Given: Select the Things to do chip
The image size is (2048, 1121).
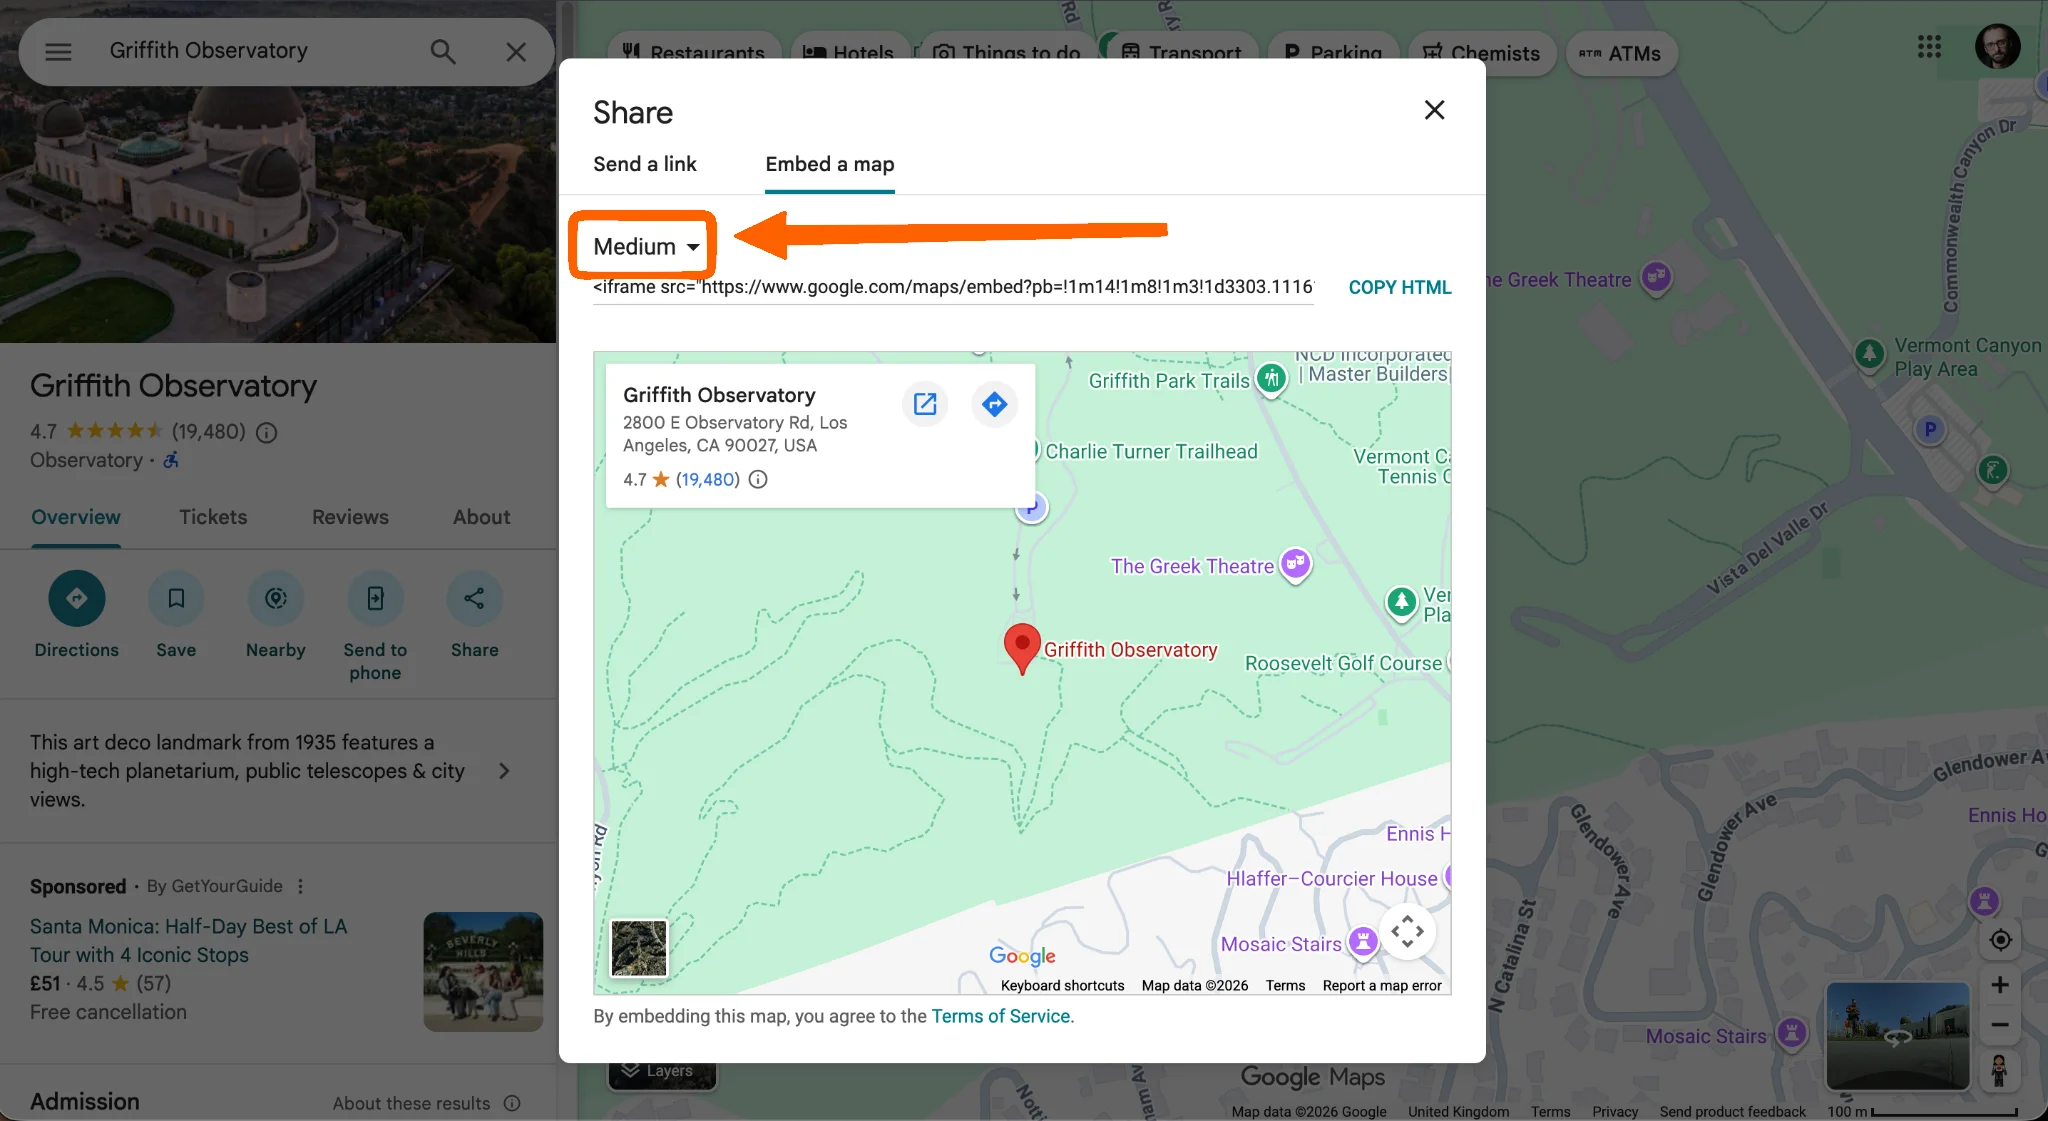Looking at the screenshot, I should point(1007,53).
